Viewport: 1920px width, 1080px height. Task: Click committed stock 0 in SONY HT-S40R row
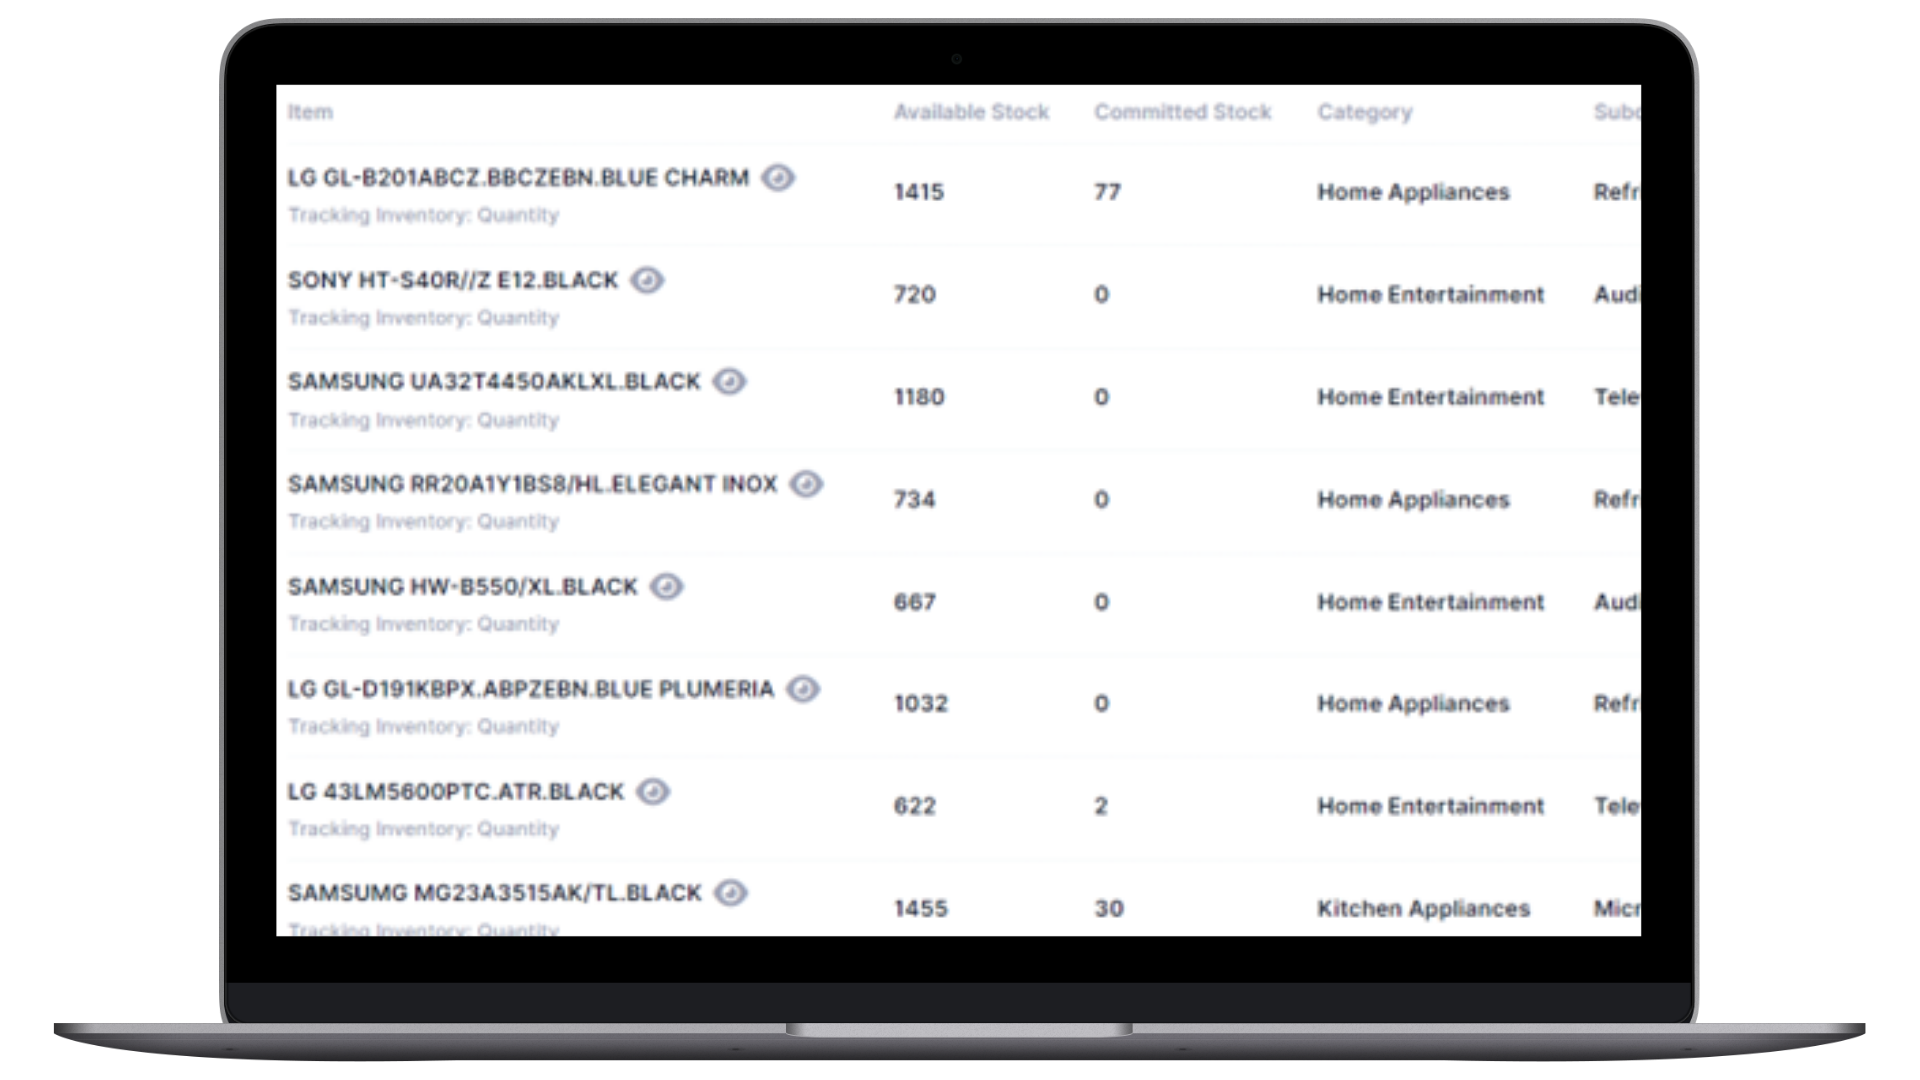coord(1101,295)
